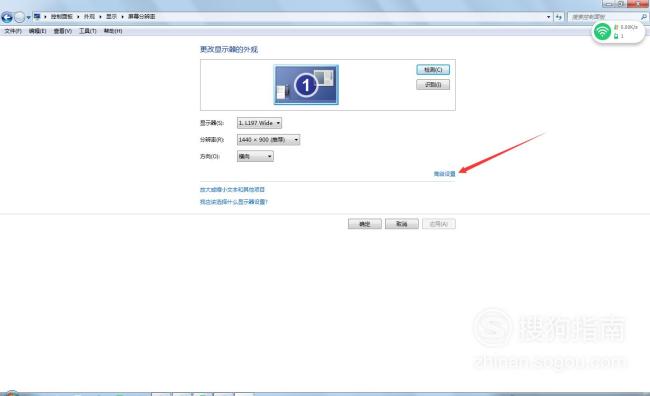Click the 应用(A) apply button

(439, 224)
